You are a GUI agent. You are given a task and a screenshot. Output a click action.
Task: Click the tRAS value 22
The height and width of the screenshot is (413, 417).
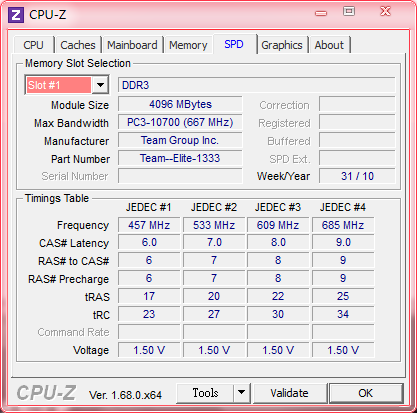278,296
